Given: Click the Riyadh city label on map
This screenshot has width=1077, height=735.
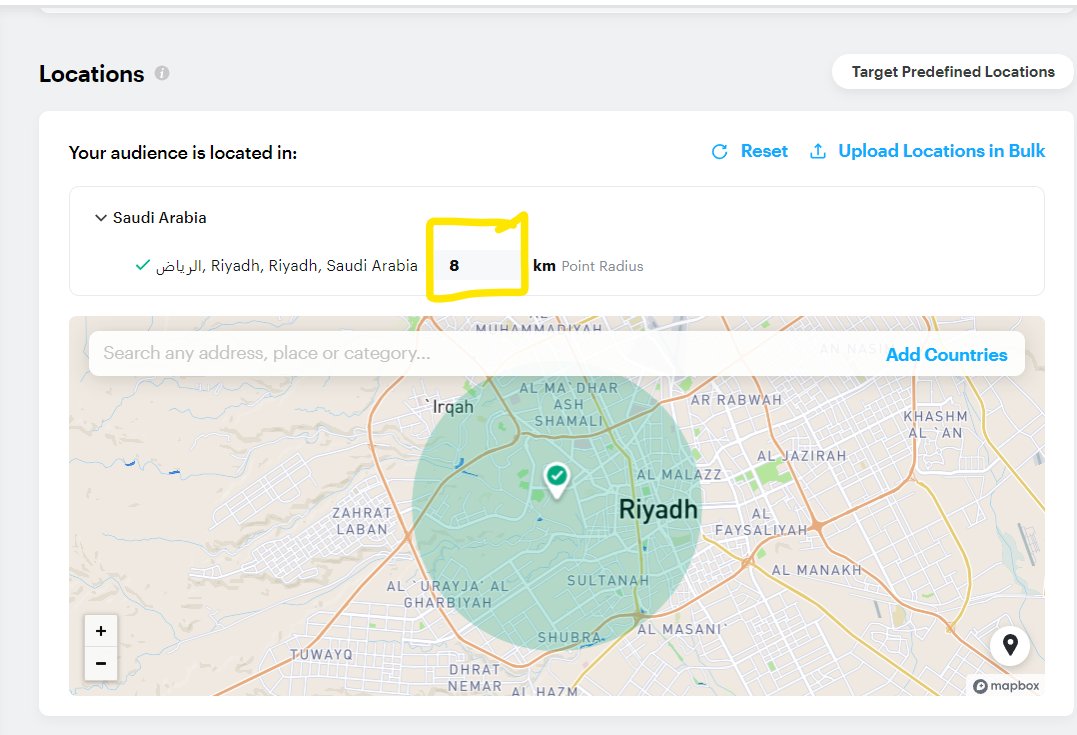Looking at the screenshot, I should tap(658, 510).
